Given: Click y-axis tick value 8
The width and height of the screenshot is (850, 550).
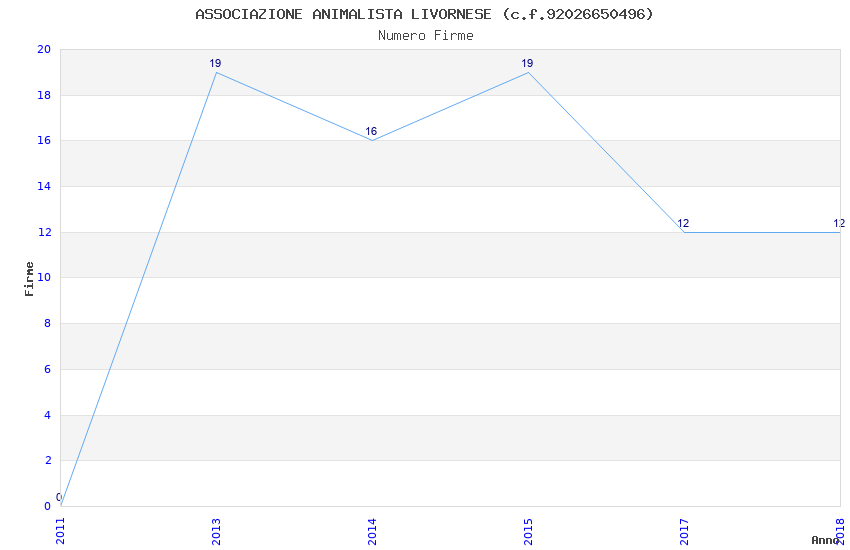Looking at the screenshot, I should coord(48,323).
